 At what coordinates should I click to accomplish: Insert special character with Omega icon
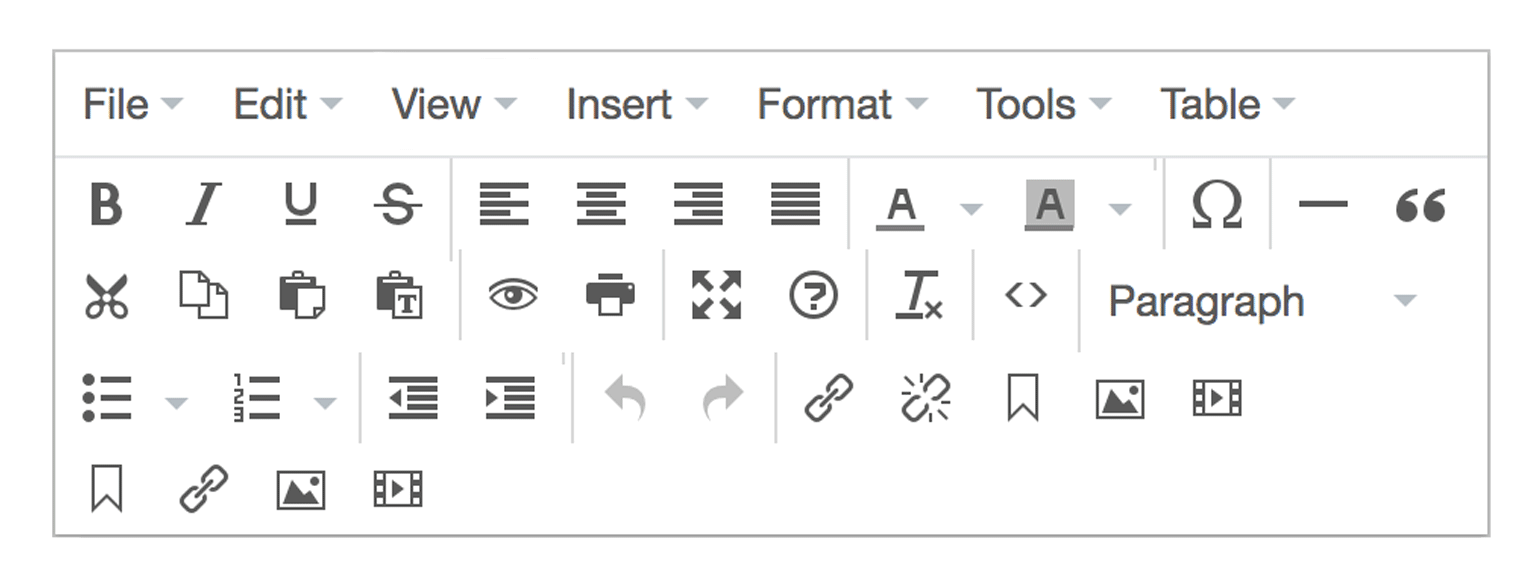[1217, 205]
